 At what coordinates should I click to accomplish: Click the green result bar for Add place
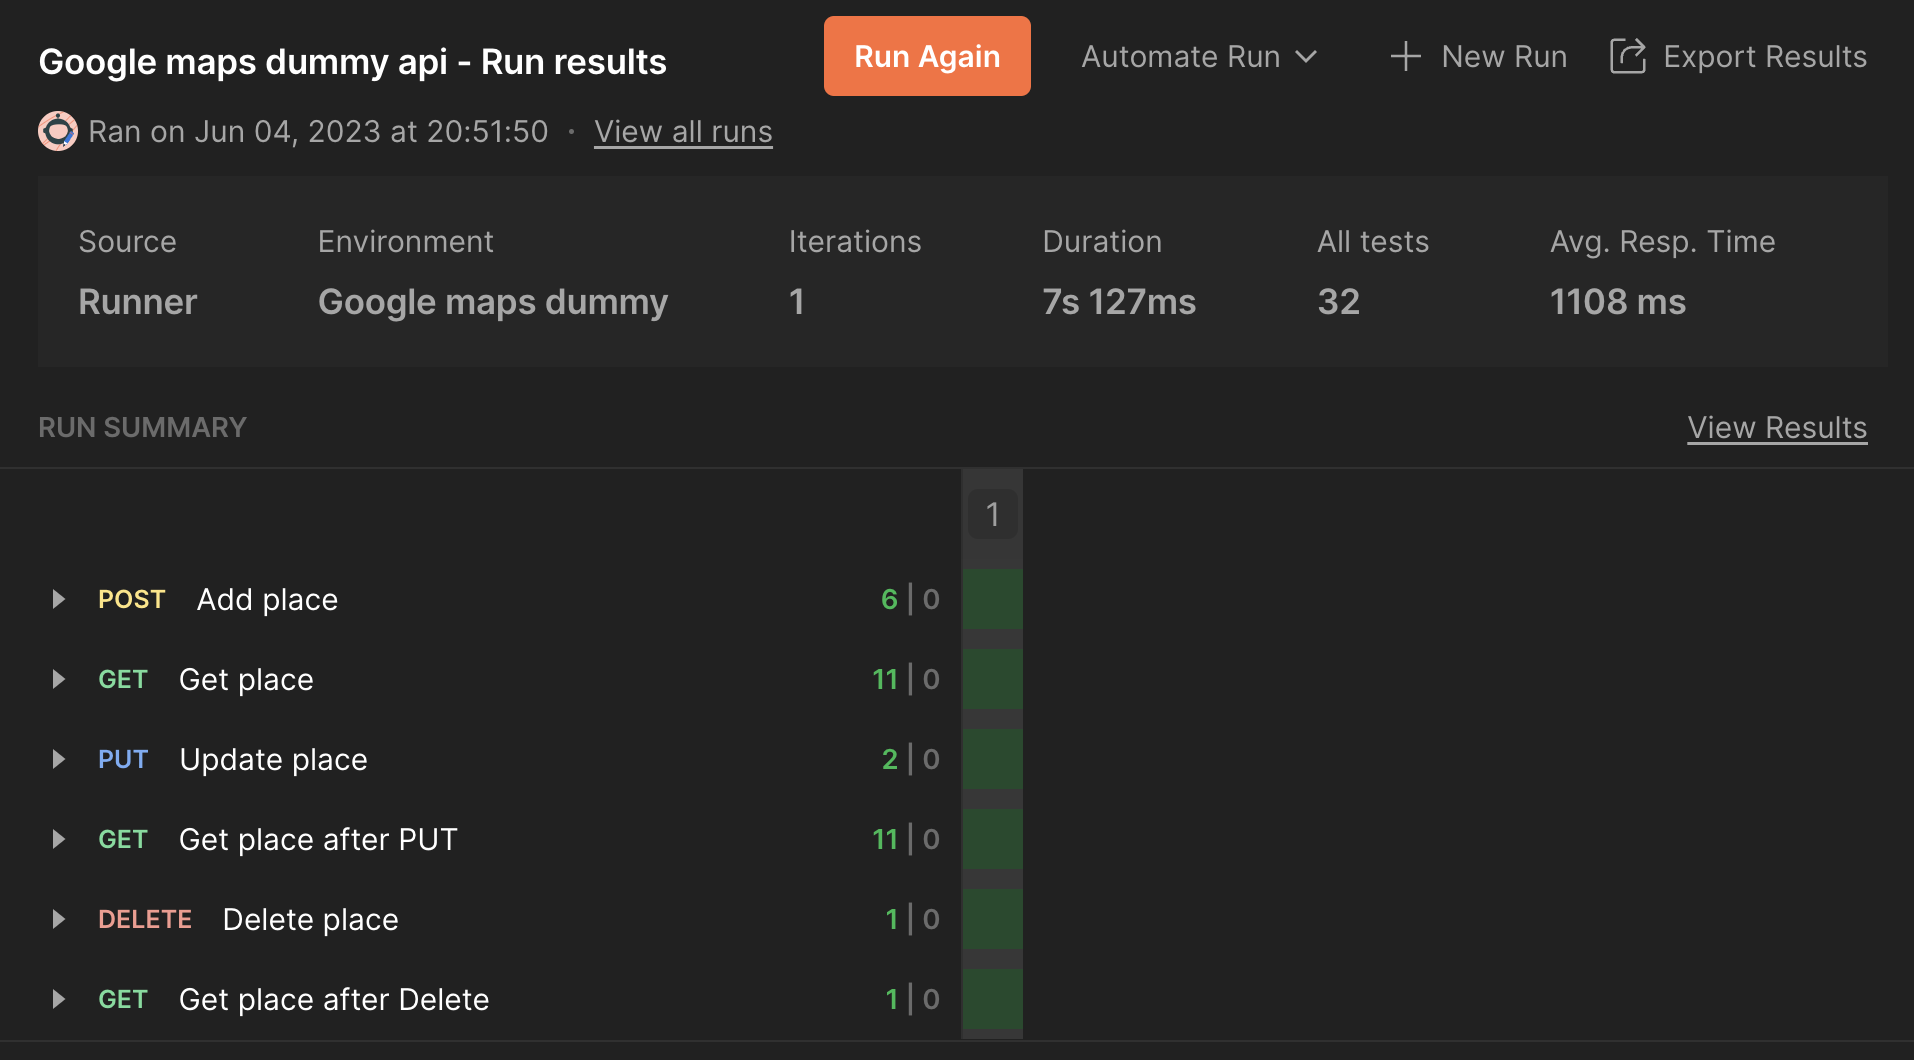pos(992,599)
